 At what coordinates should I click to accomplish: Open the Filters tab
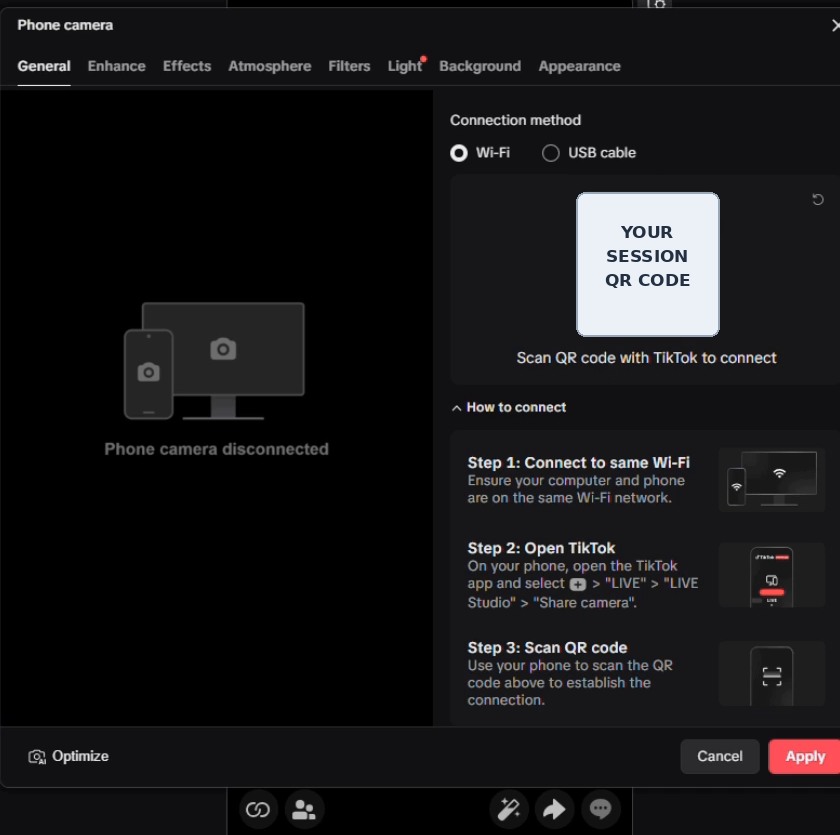pos(349,66)
